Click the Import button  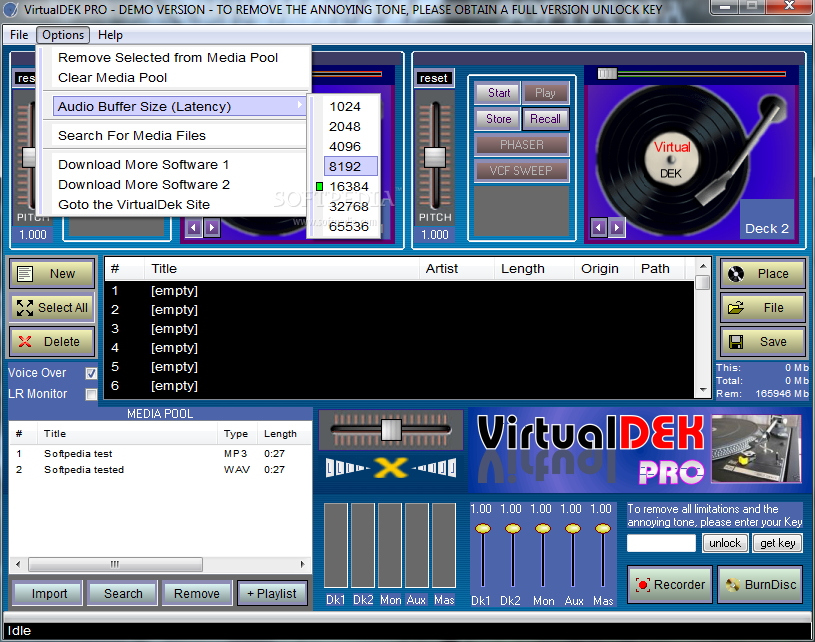tap(48, 594)
